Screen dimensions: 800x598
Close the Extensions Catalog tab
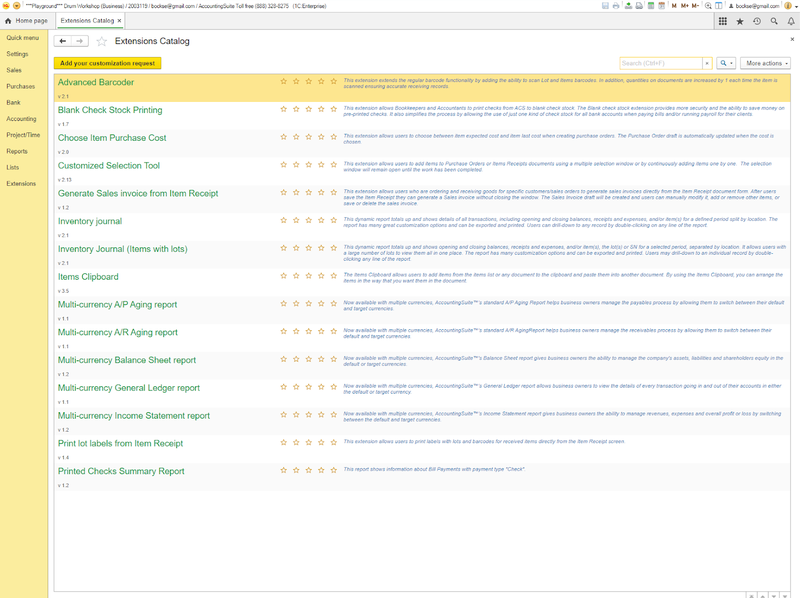(x=119, y=21)
